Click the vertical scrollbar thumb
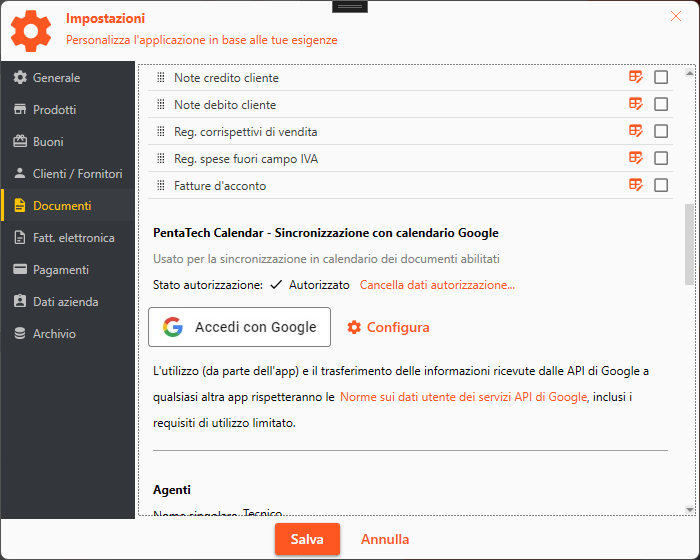 (x=690, y=244)
